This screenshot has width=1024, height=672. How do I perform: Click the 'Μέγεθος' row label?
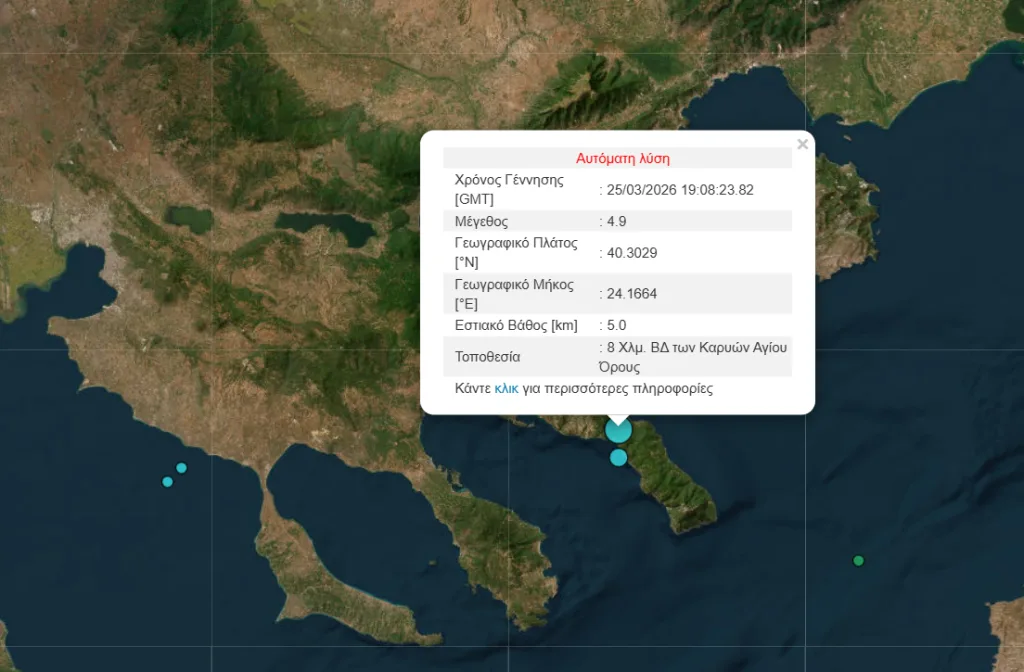pos(482,221)
